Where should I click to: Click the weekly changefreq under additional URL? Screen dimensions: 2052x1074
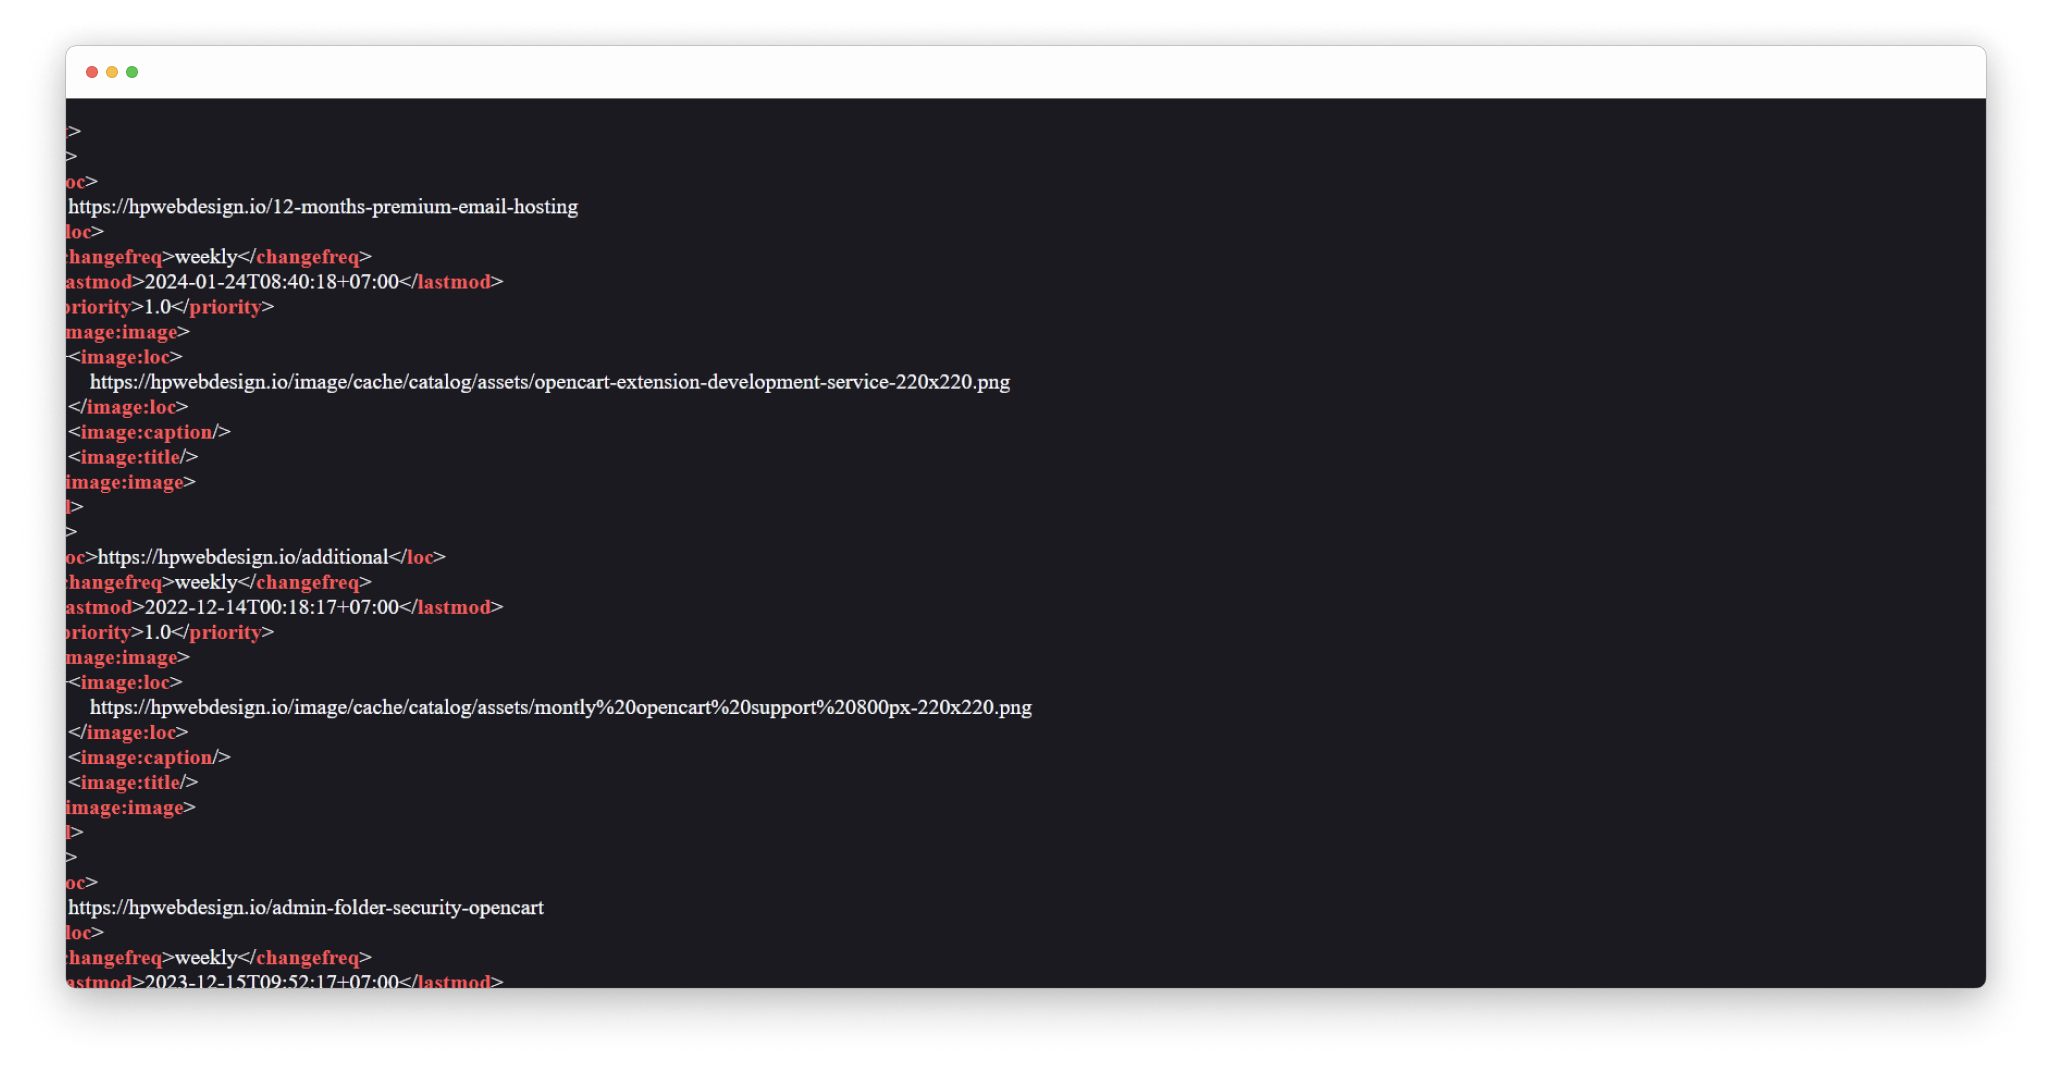206,582
